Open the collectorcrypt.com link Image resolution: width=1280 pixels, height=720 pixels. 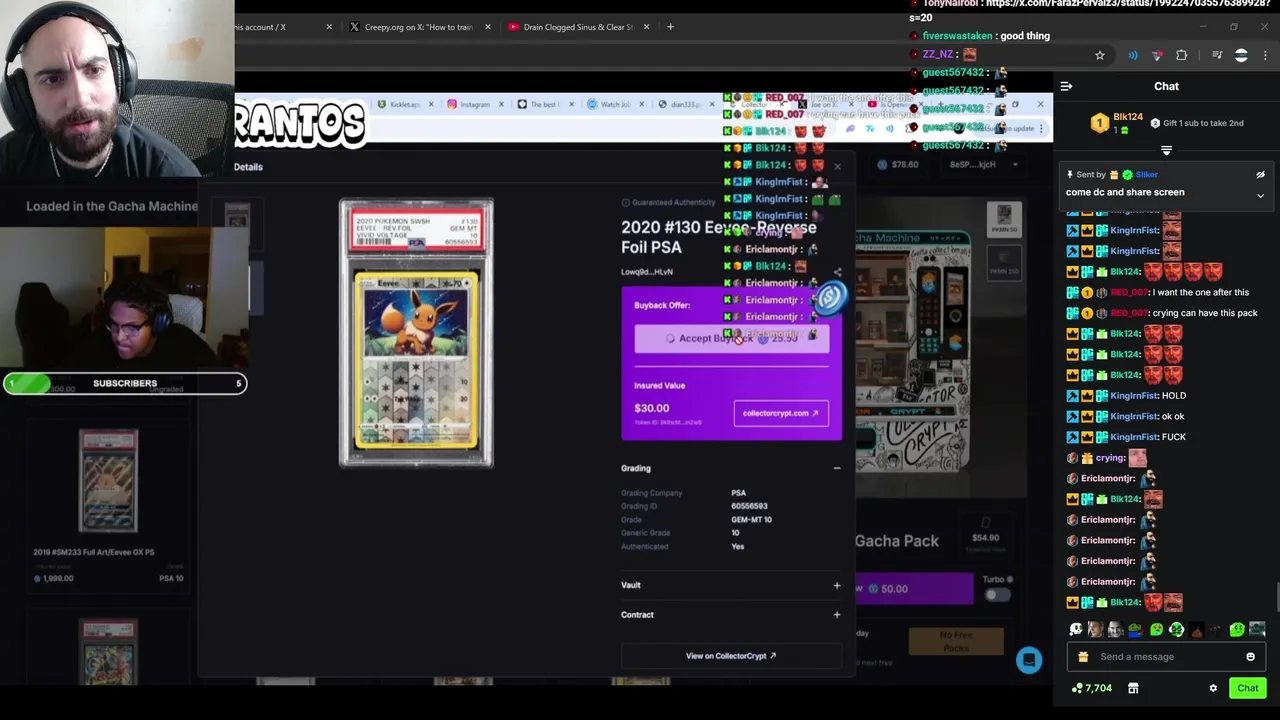(780, 413)
